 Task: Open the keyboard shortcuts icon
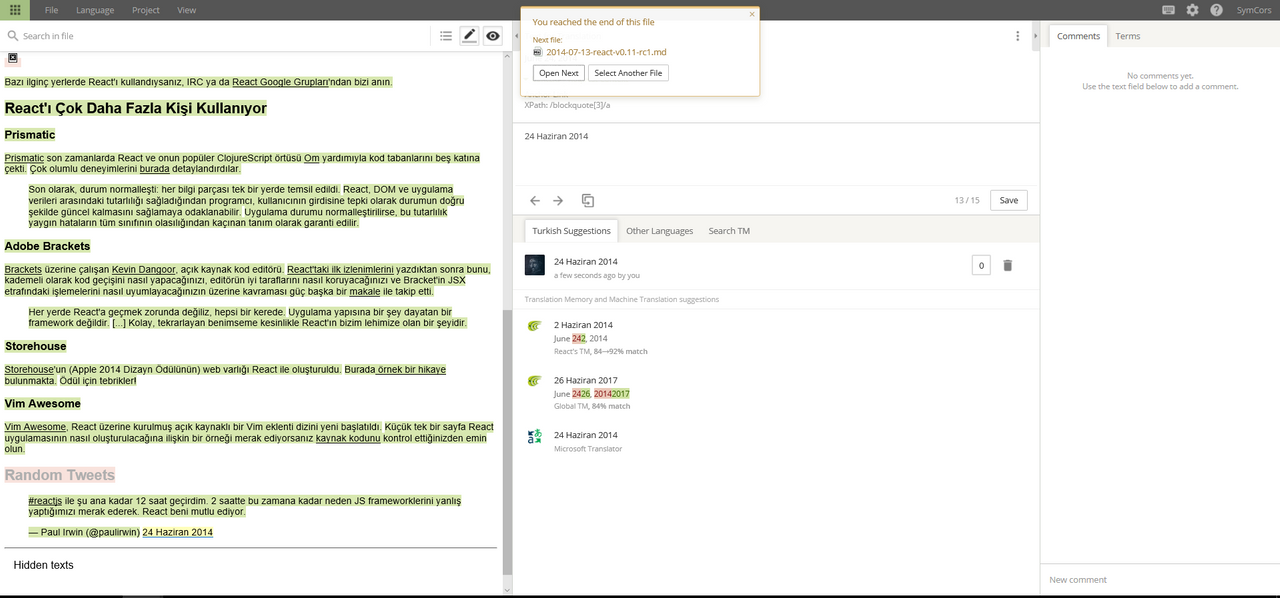(1169, 10)
